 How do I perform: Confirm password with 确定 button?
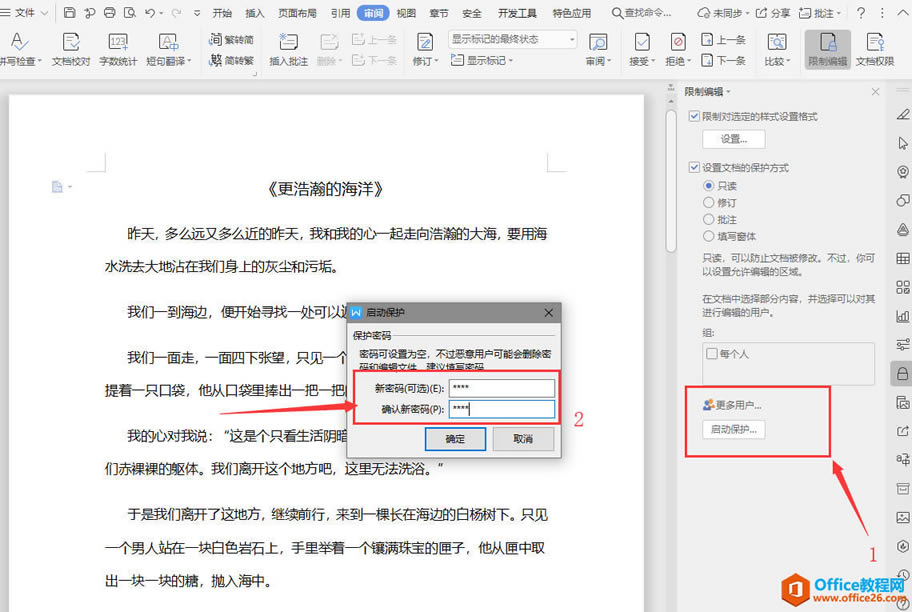[x=455, y=439]
